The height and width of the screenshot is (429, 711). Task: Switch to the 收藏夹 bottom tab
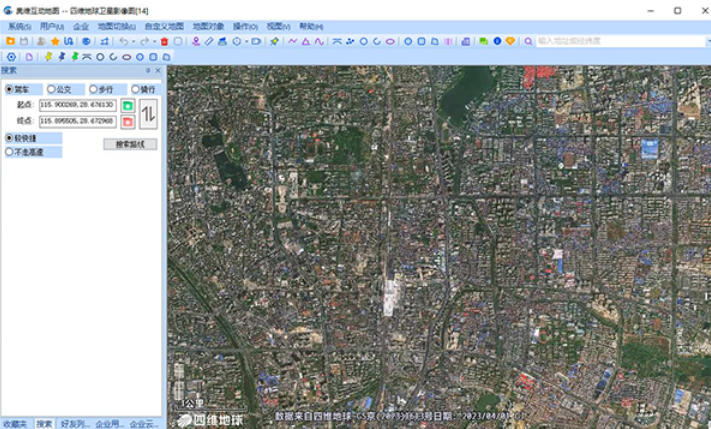point(15,424)
